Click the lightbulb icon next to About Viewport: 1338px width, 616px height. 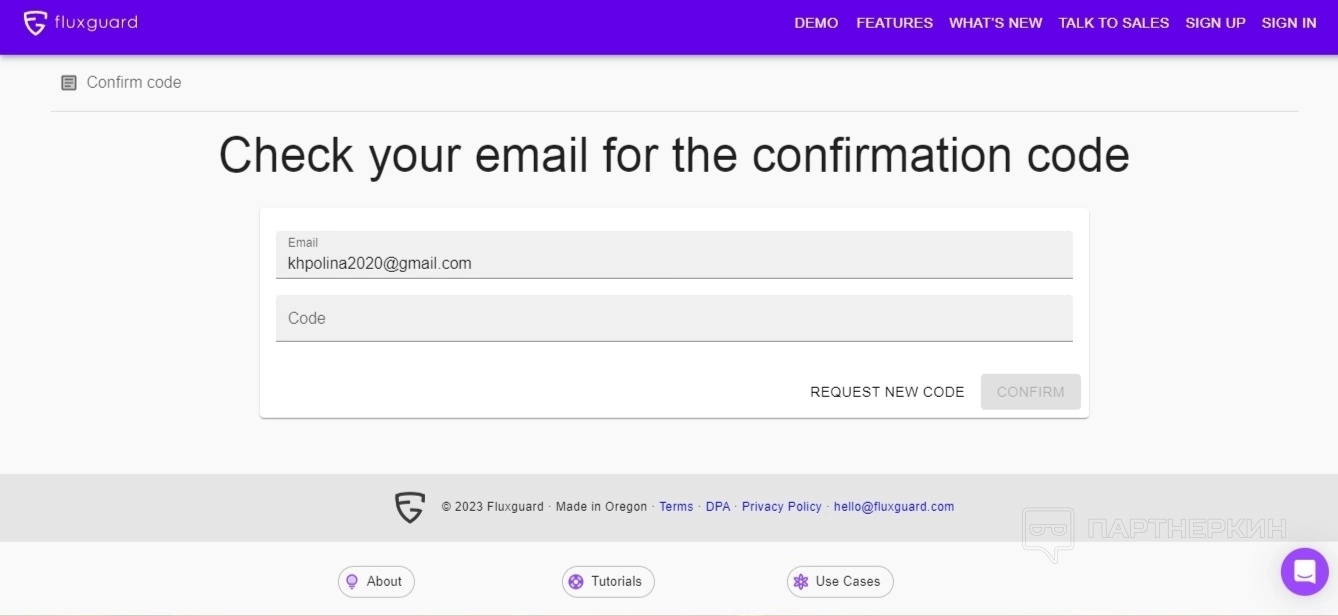tap(352, 582)
